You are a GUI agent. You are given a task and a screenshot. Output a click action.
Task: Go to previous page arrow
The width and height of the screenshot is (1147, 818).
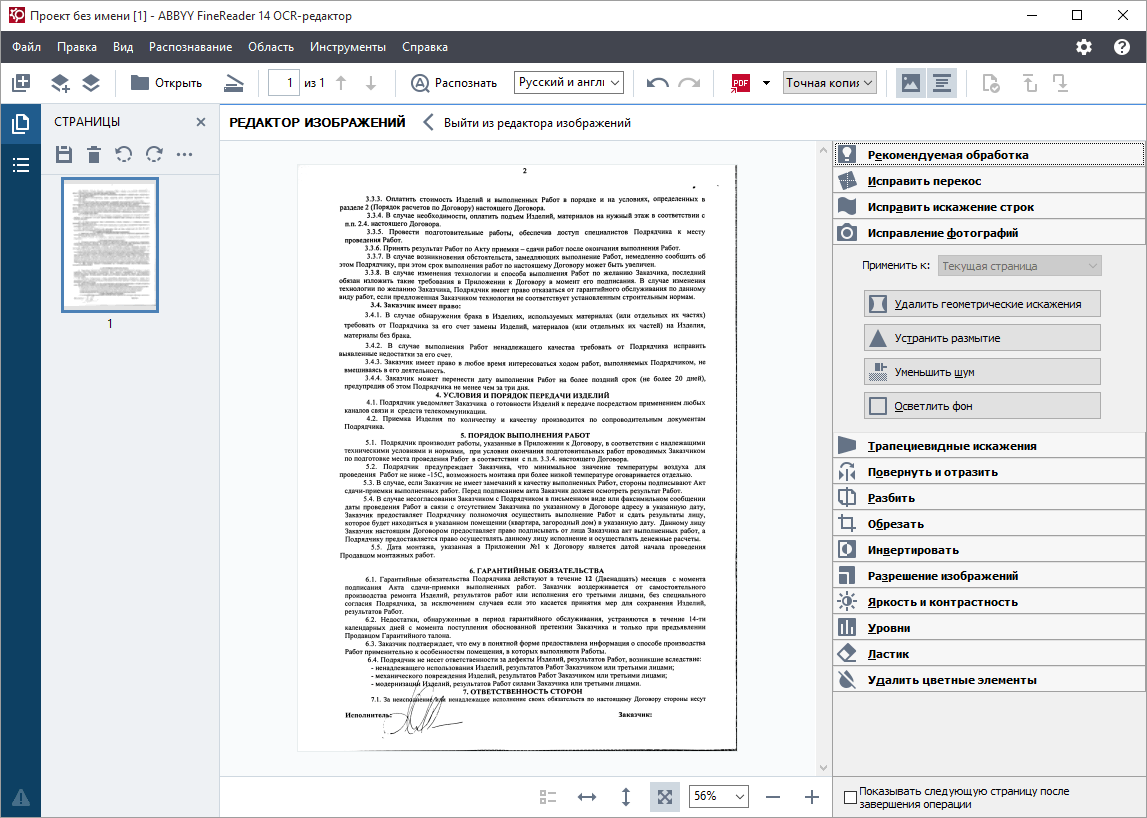(x=341, y=83)
